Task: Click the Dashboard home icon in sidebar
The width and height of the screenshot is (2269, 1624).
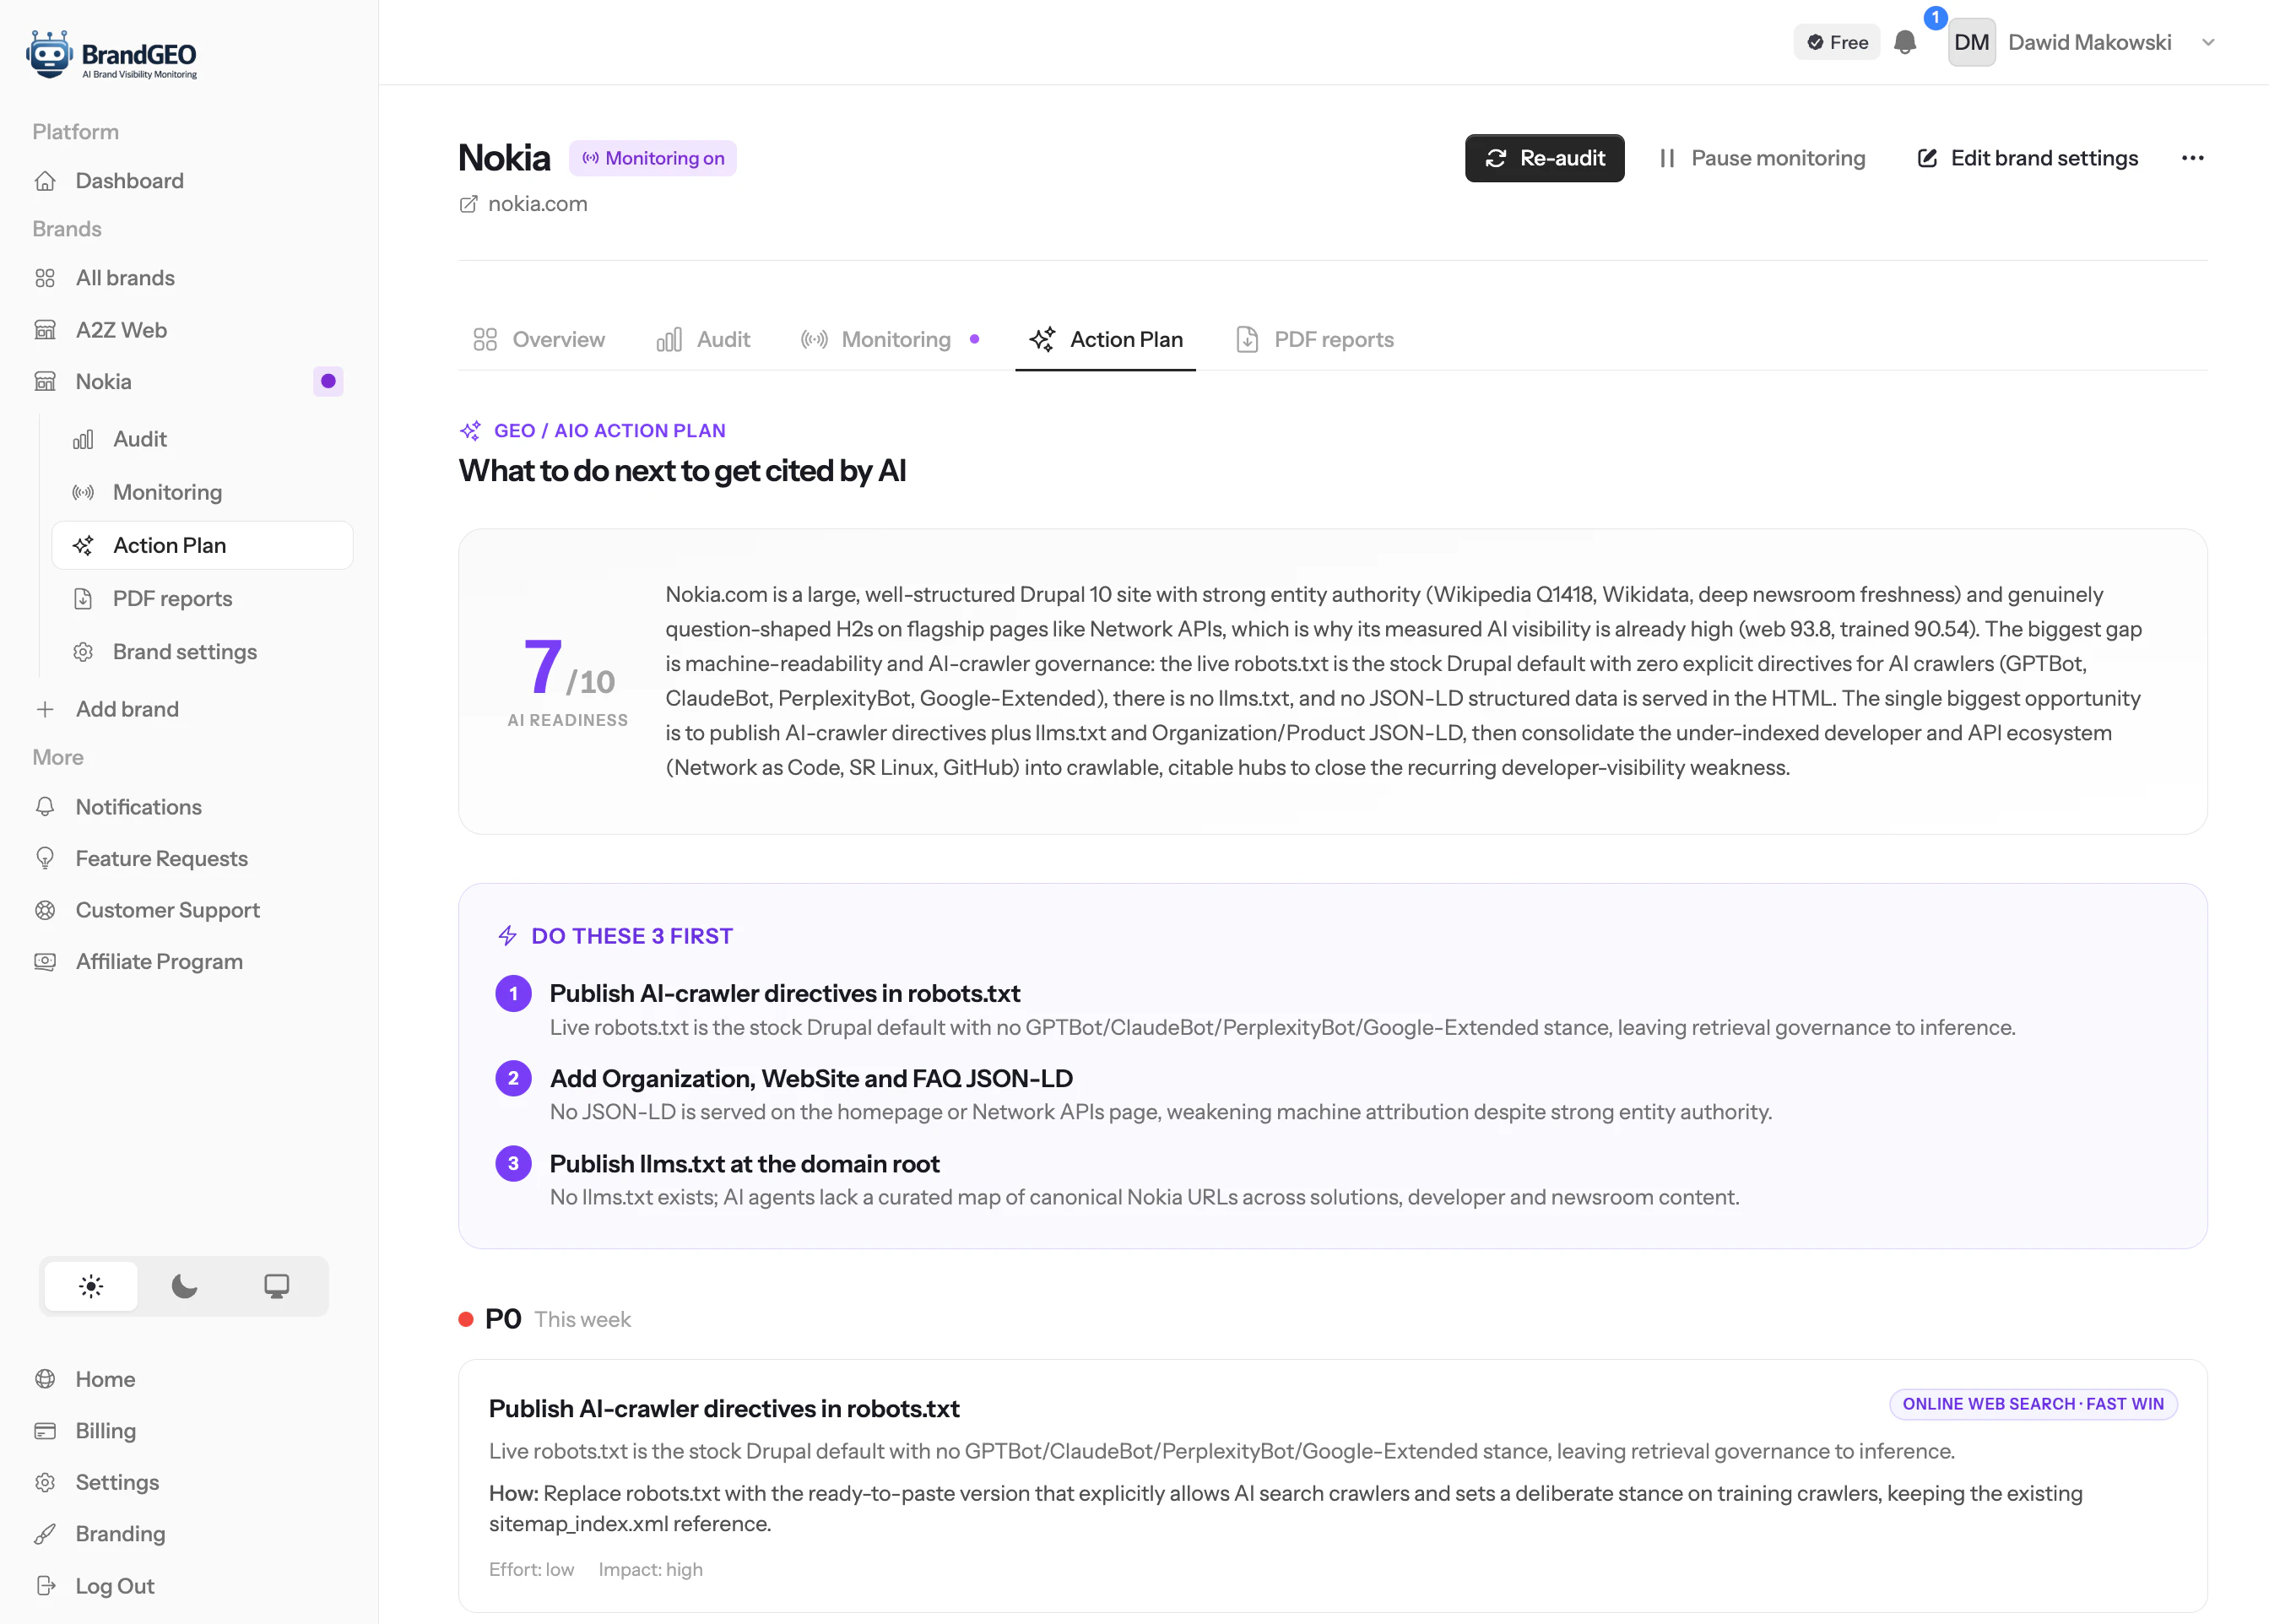Action: coord(45,181)
